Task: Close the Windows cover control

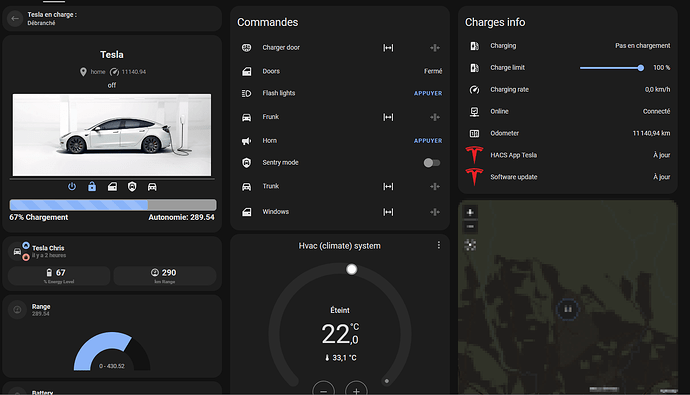Action: pos(434,212)
